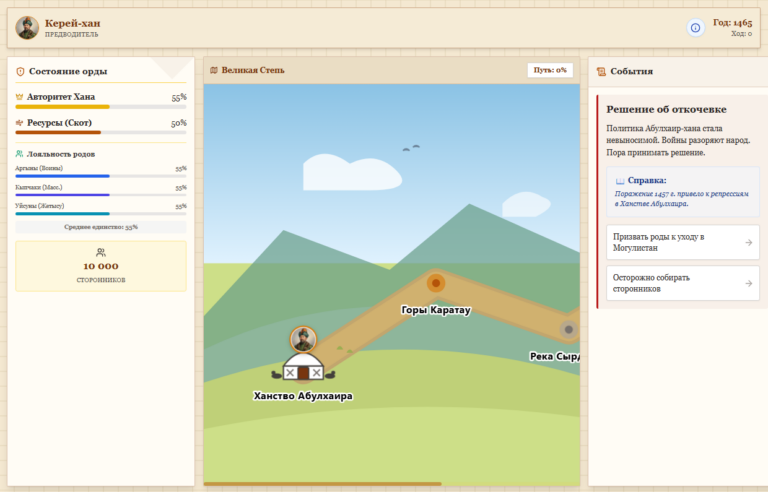
Task: Click the cattle icon next to Ресурсы (Скот)
Action: pyautogui.click(x=20, y=123)
